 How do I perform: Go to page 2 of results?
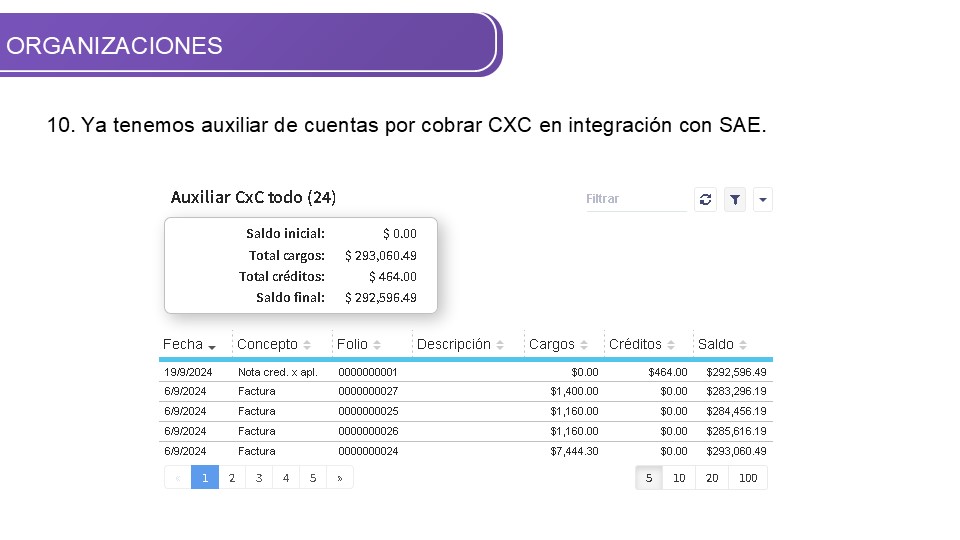pos(232,478)
